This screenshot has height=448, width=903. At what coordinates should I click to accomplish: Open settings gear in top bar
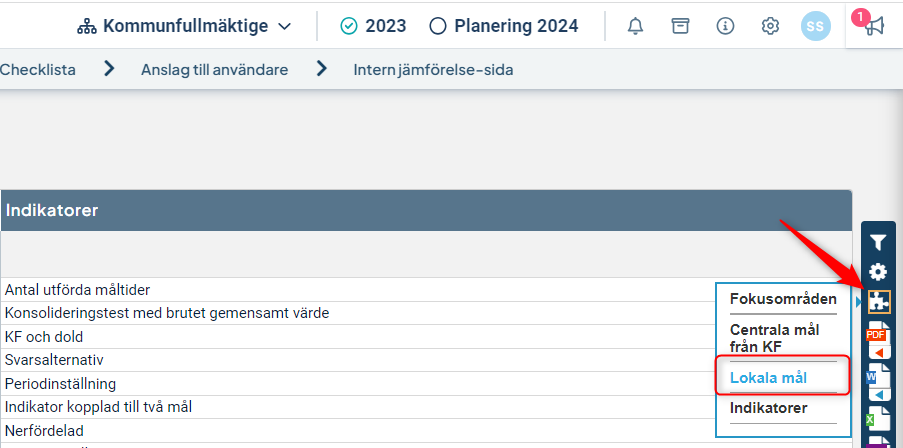[x=770, y=26]
